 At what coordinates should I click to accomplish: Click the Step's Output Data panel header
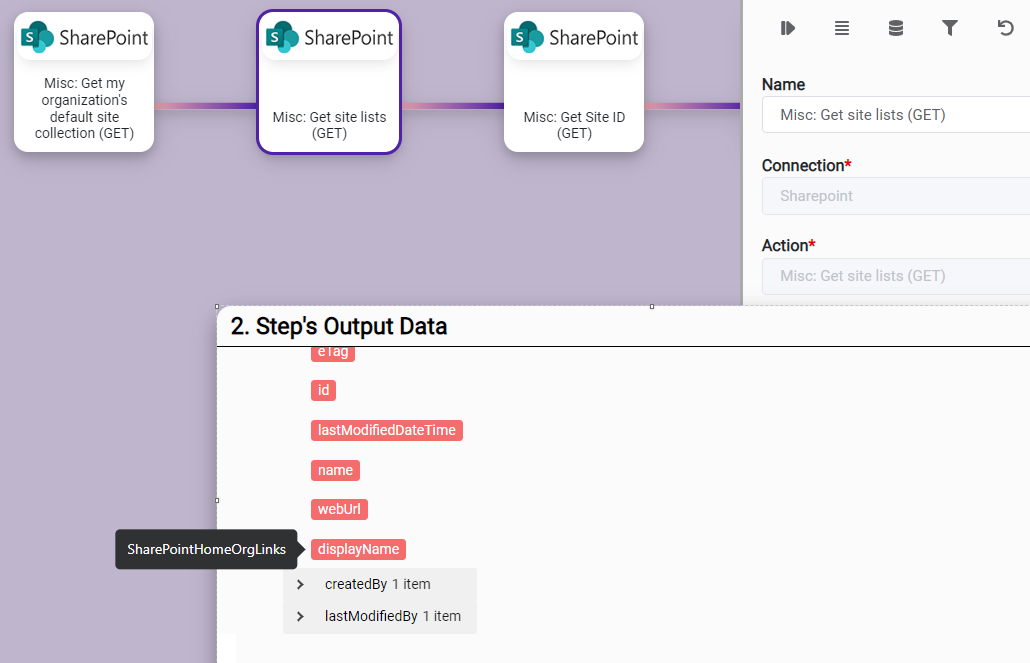point(339,326)
